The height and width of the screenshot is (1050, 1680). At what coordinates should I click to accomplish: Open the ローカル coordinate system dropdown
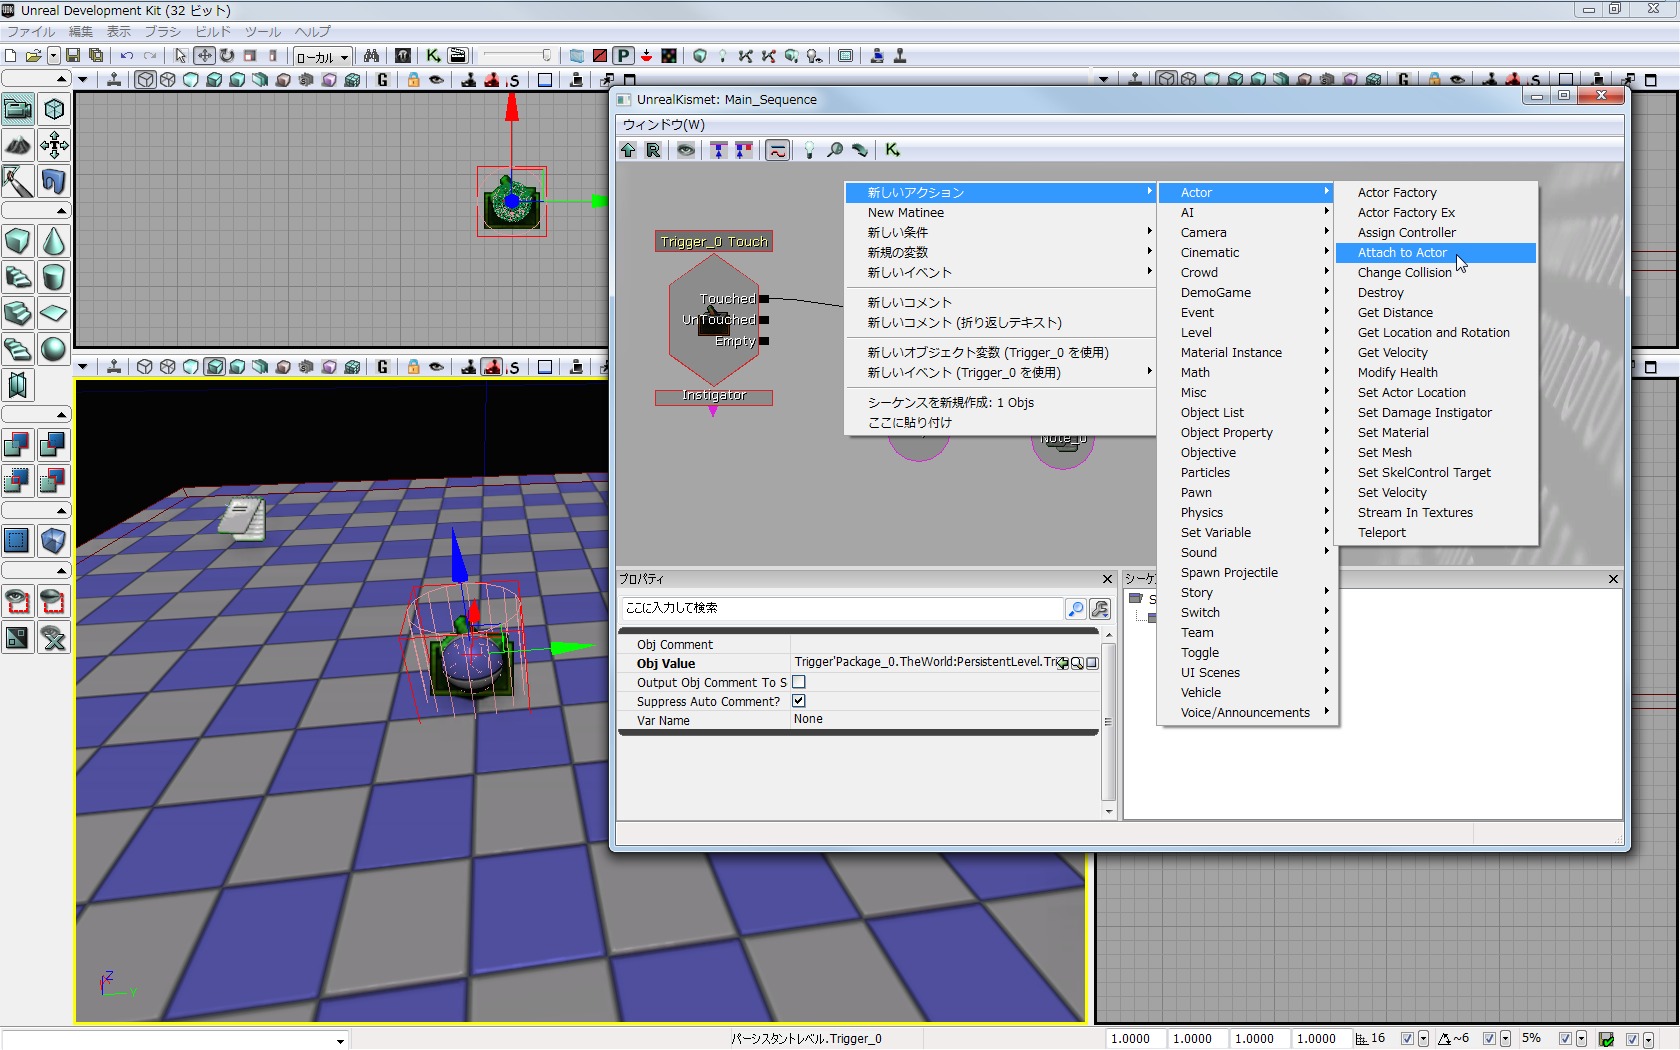pos(322,57)
